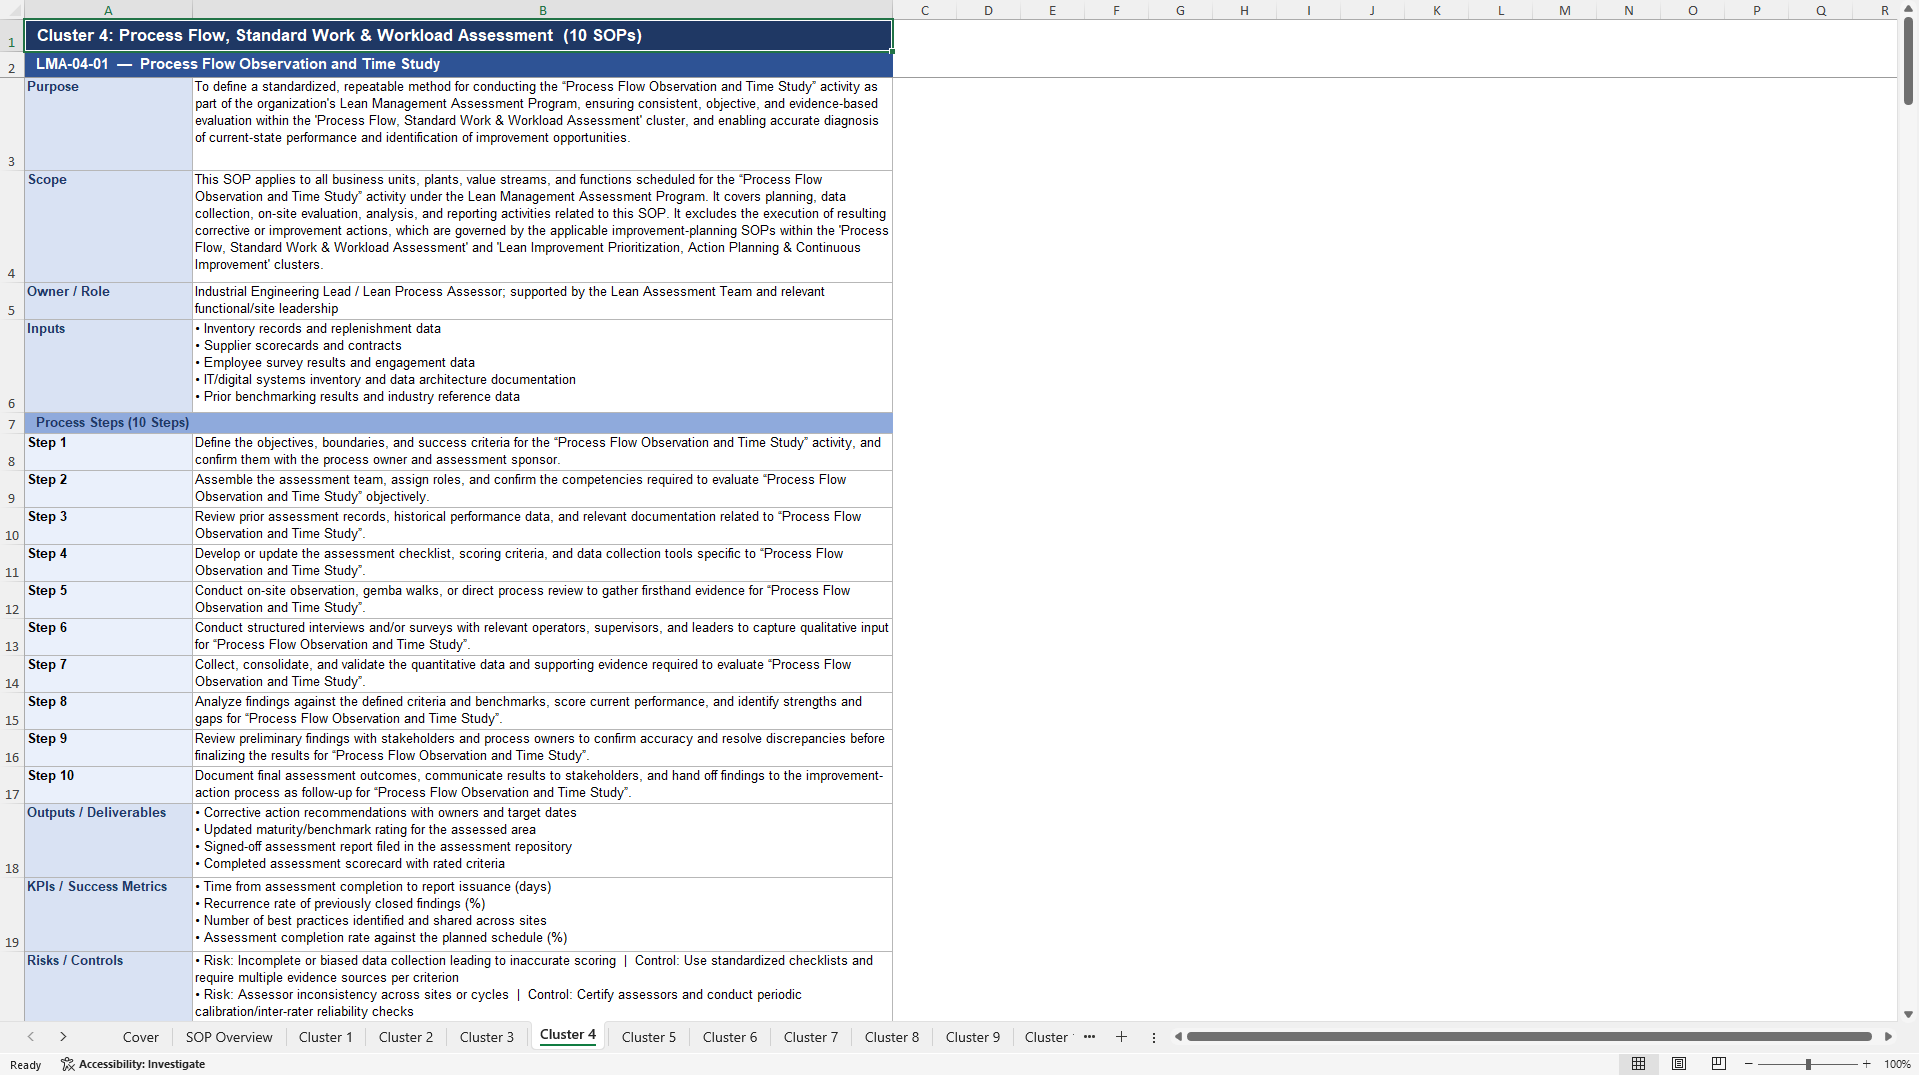Switch to Cluster 1 sheet
This screenshot has width=1919, height=1075.
(x=326, y=1037)
